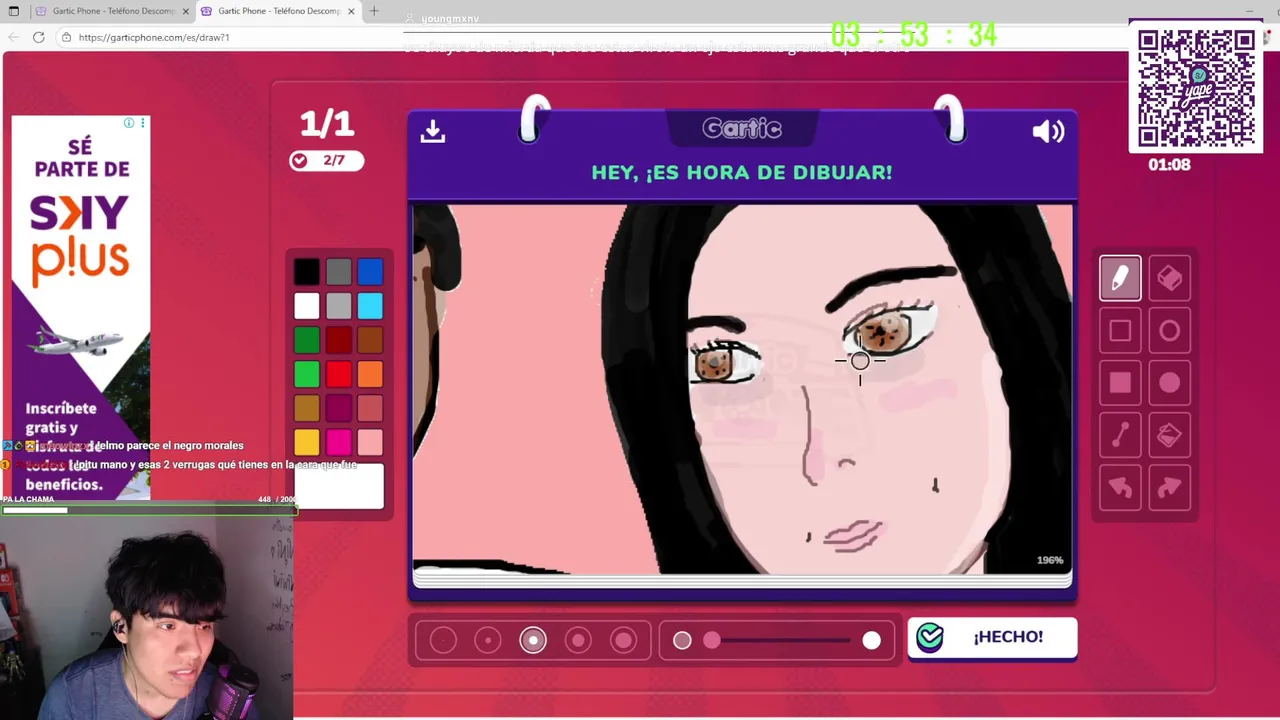Choose the filled circle shape tool

point(1169,383)
